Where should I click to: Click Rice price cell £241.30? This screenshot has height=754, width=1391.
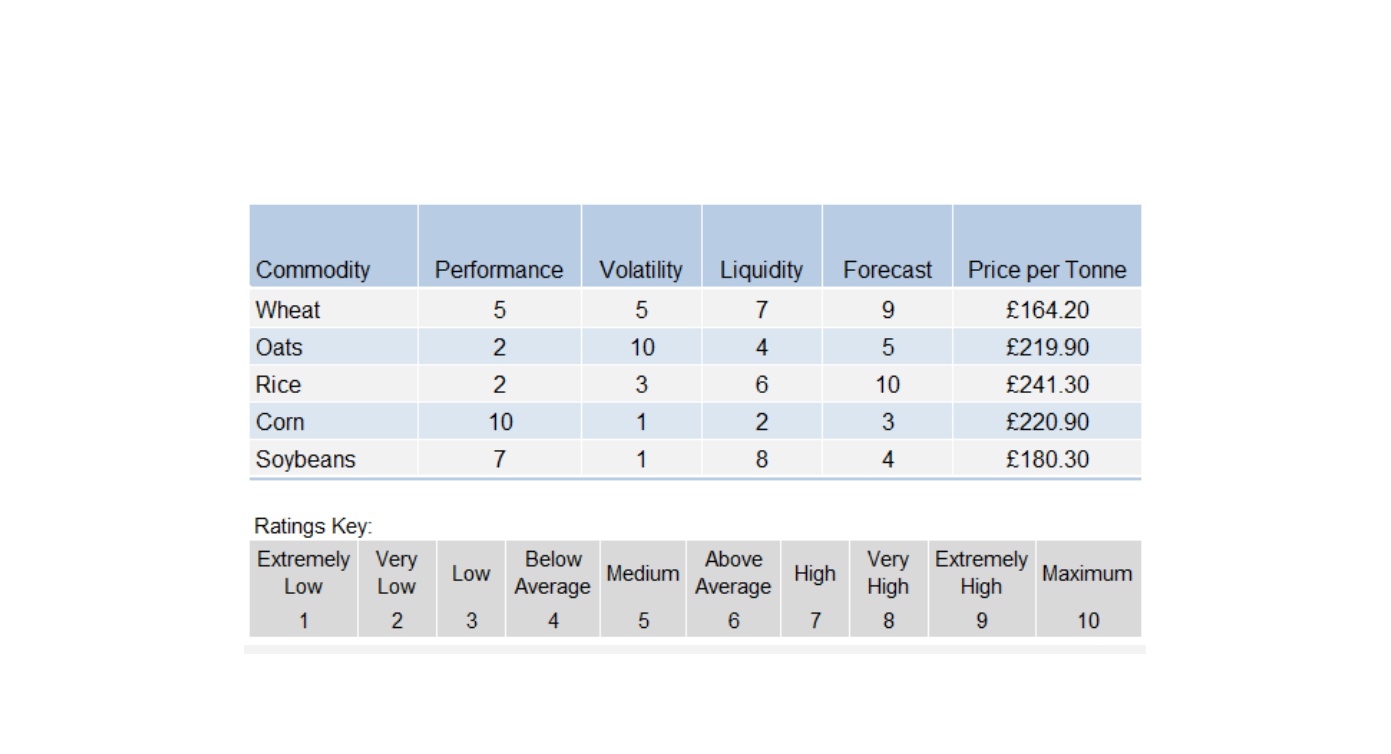pyautogui.click(x=1047, y=385)
